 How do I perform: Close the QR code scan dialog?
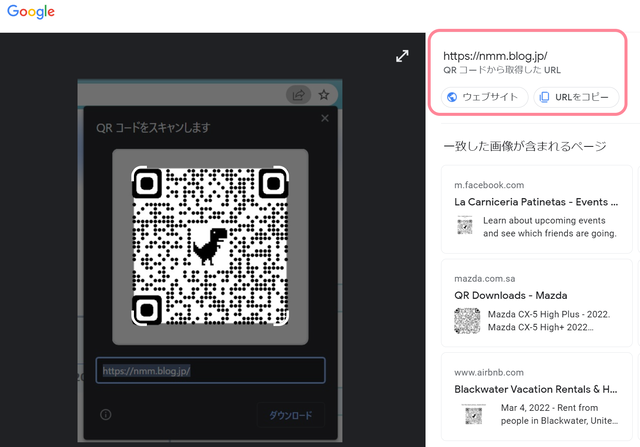[x=325, y=118]
